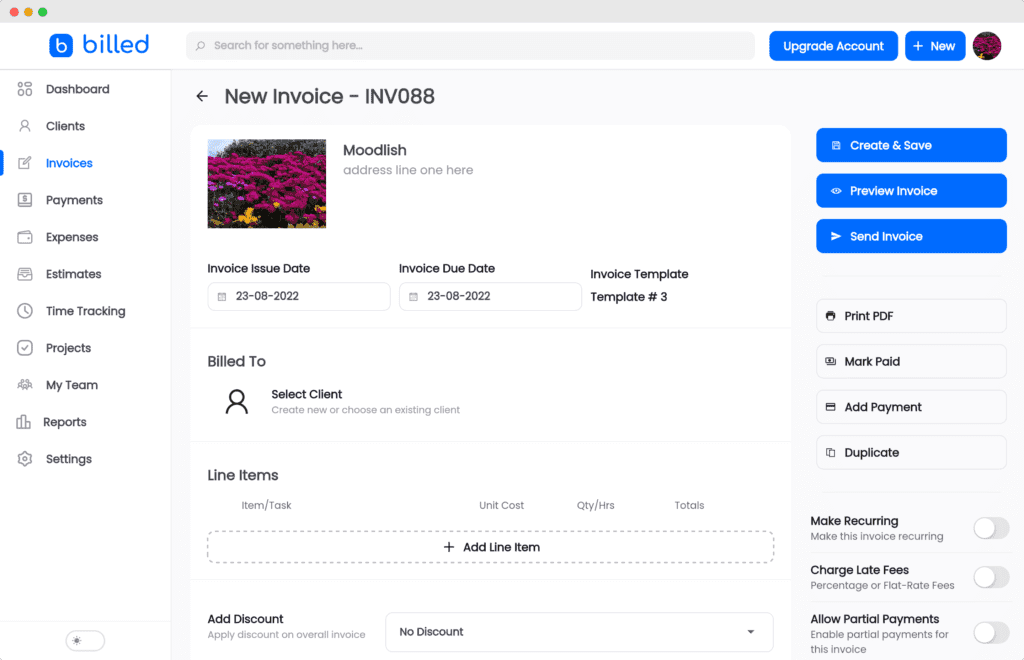Turn on Charge Late Fees
Screen dimensions: 1024x660
(x=991, y=577)
